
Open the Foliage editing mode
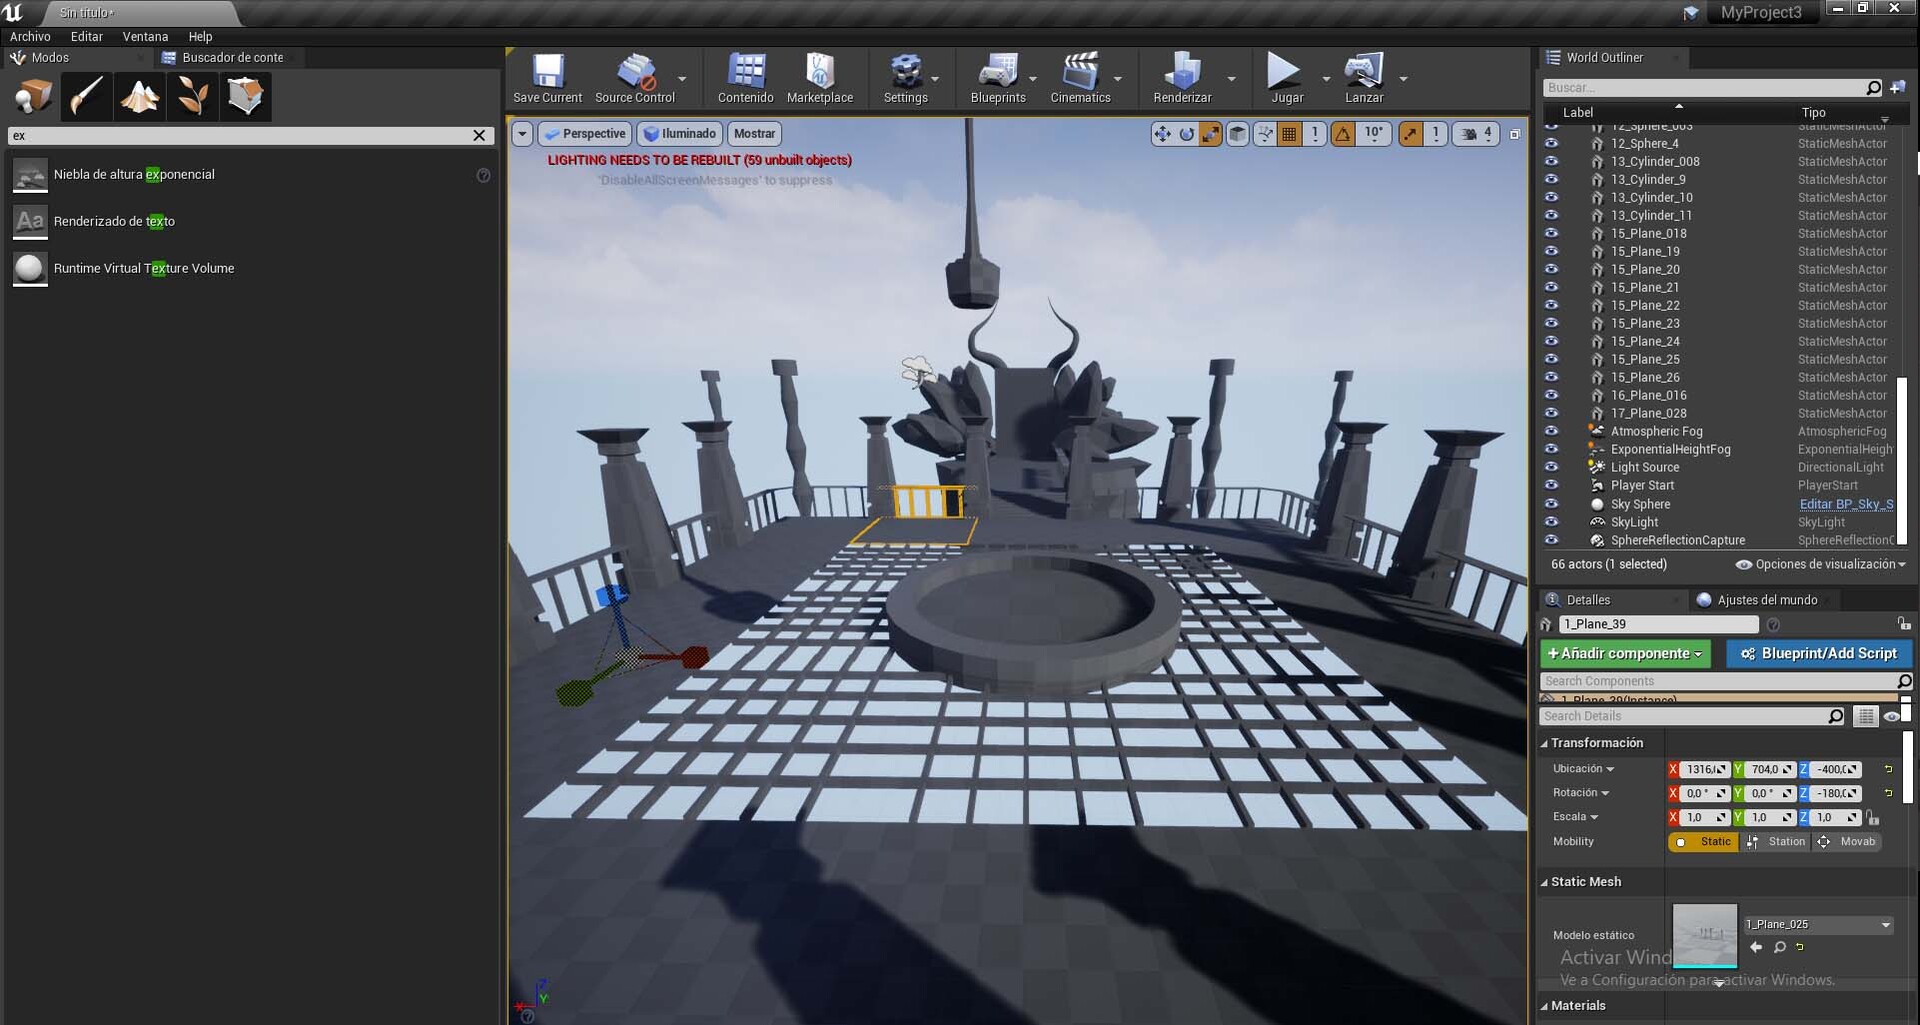pyautogui.click(x=193, y=96)
